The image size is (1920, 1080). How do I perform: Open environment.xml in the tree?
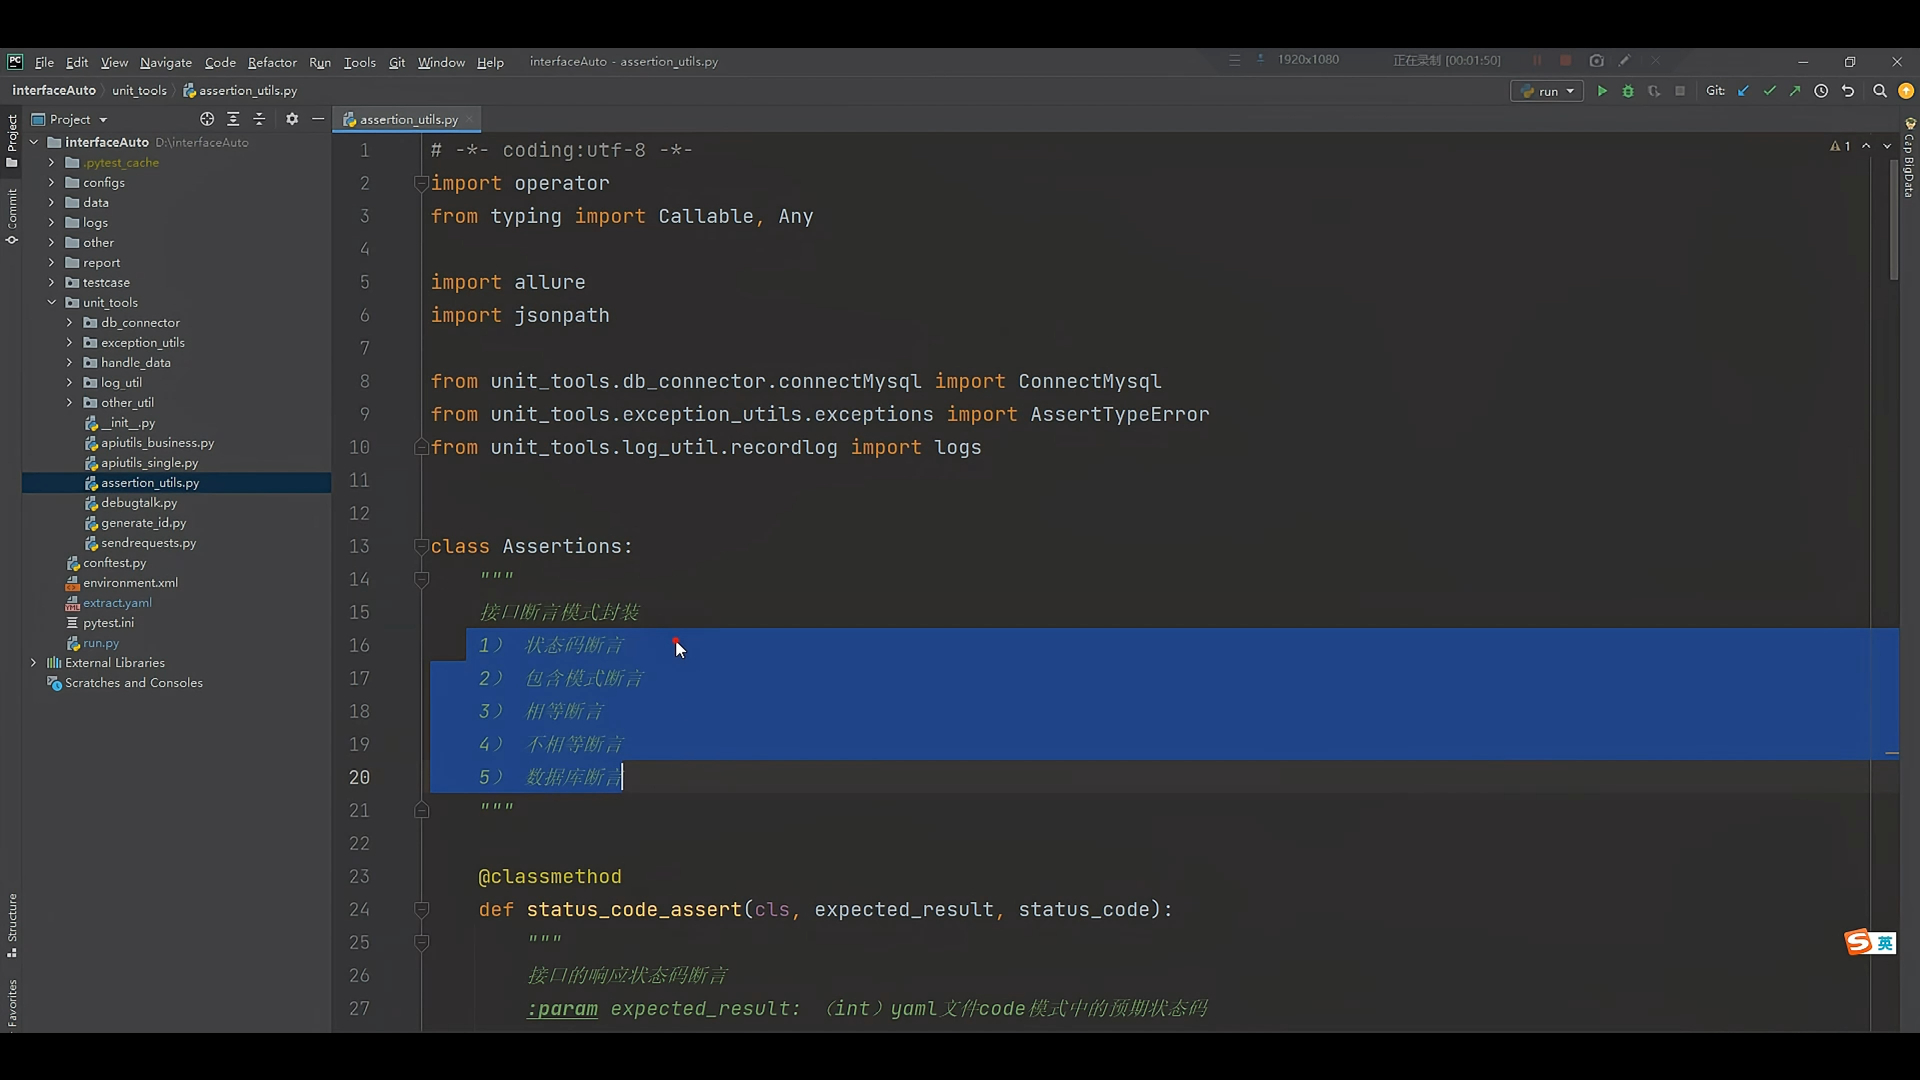[x=130, y=582]
